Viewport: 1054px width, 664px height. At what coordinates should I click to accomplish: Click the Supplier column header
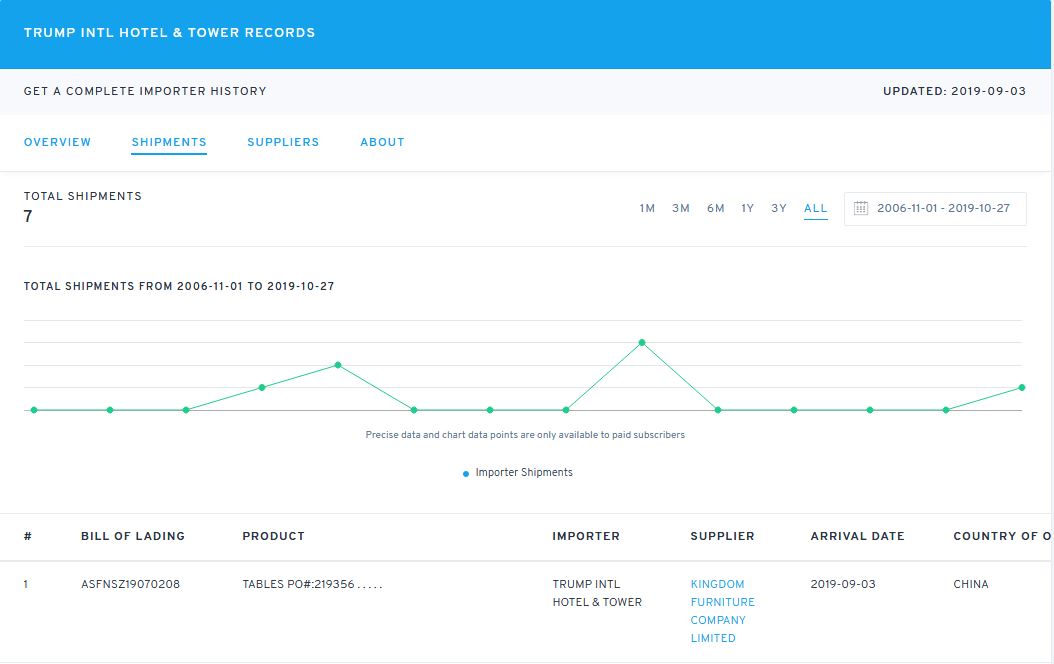click(722, 536)
